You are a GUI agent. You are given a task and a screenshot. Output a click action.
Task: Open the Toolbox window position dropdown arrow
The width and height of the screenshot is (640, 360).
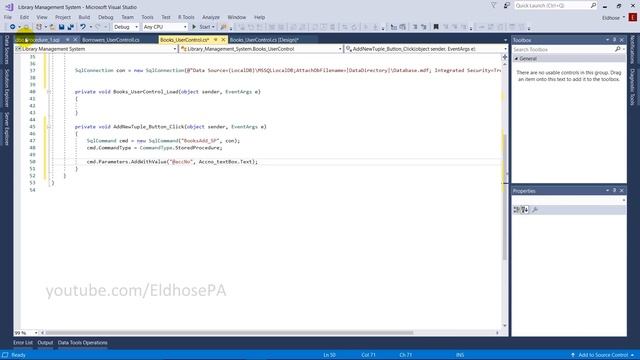[607, 40]
